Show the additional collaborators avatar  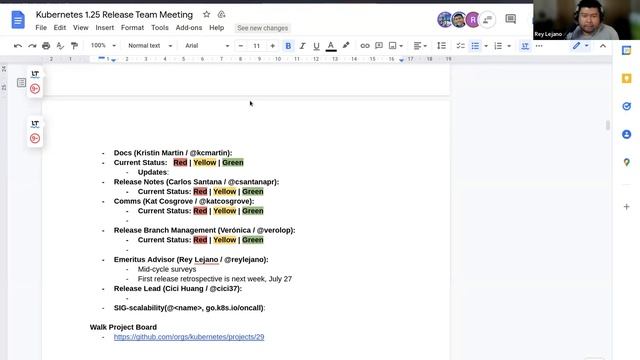pos(487,20)
